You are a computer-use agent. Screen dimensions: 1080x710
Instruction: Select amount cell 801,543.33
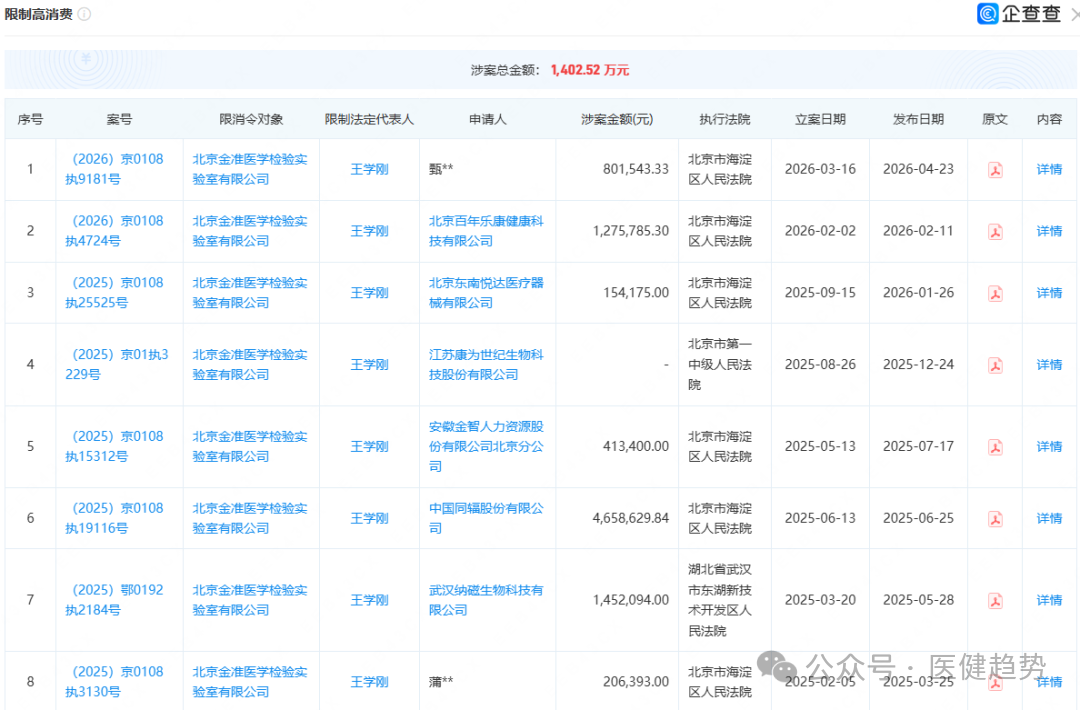pos(636,169)
